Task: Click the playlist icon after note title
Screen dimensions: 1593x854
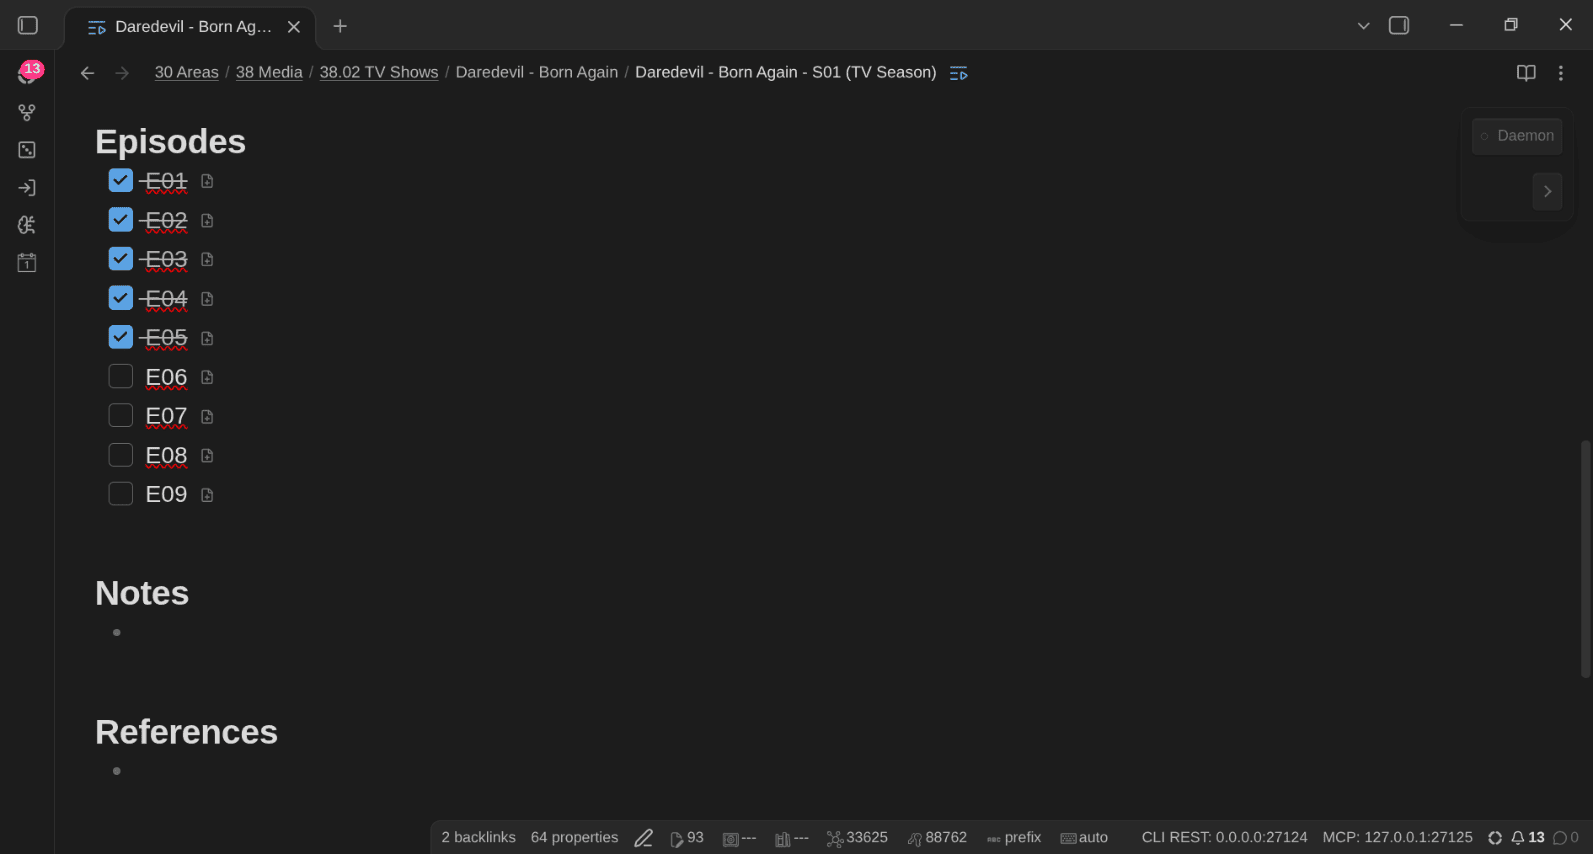Action: coord(959,73)
